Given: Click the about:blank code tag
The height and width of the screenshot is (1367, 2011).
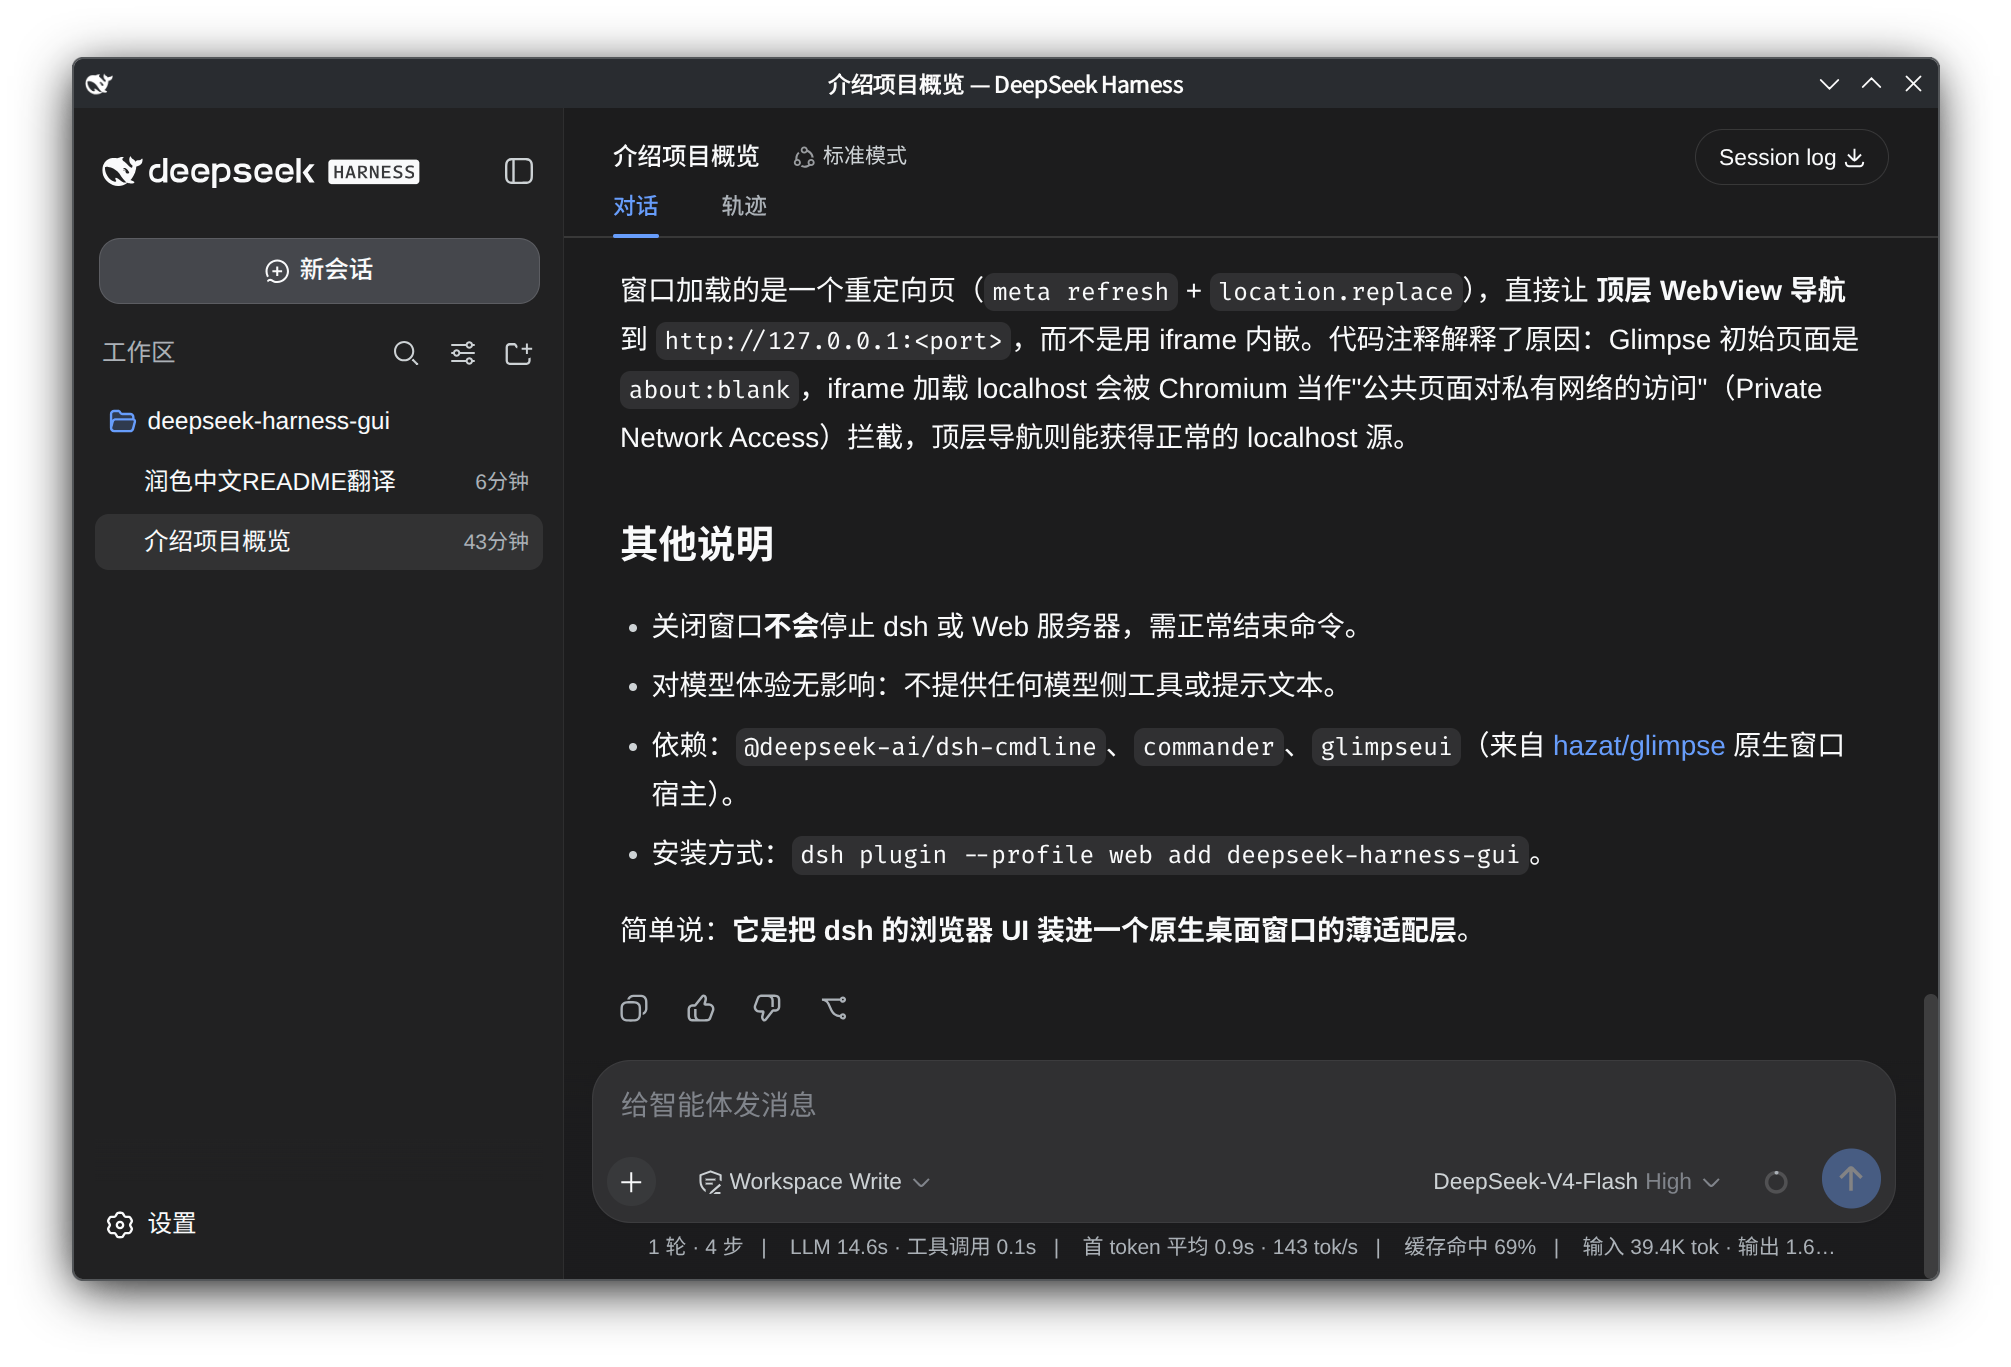Looking at the screenshot, I should [709, 390].
